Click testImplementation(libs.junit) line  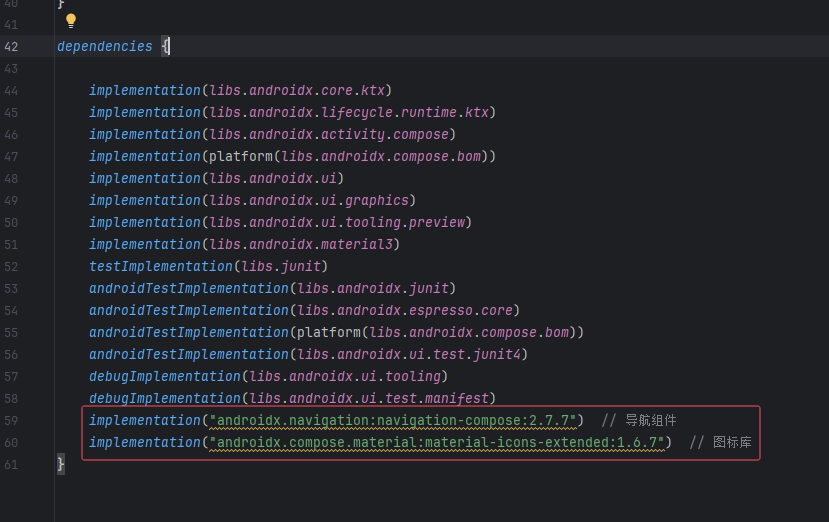pos(209,267)
